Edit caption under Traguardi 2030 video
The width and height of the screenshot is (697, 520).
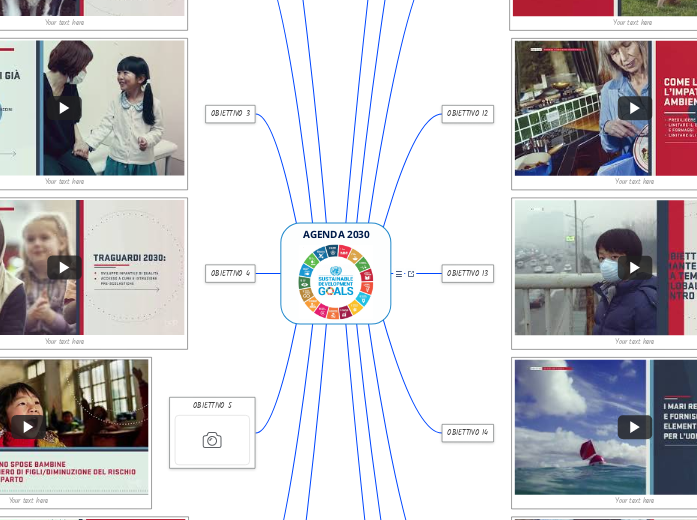pos(64,341)
